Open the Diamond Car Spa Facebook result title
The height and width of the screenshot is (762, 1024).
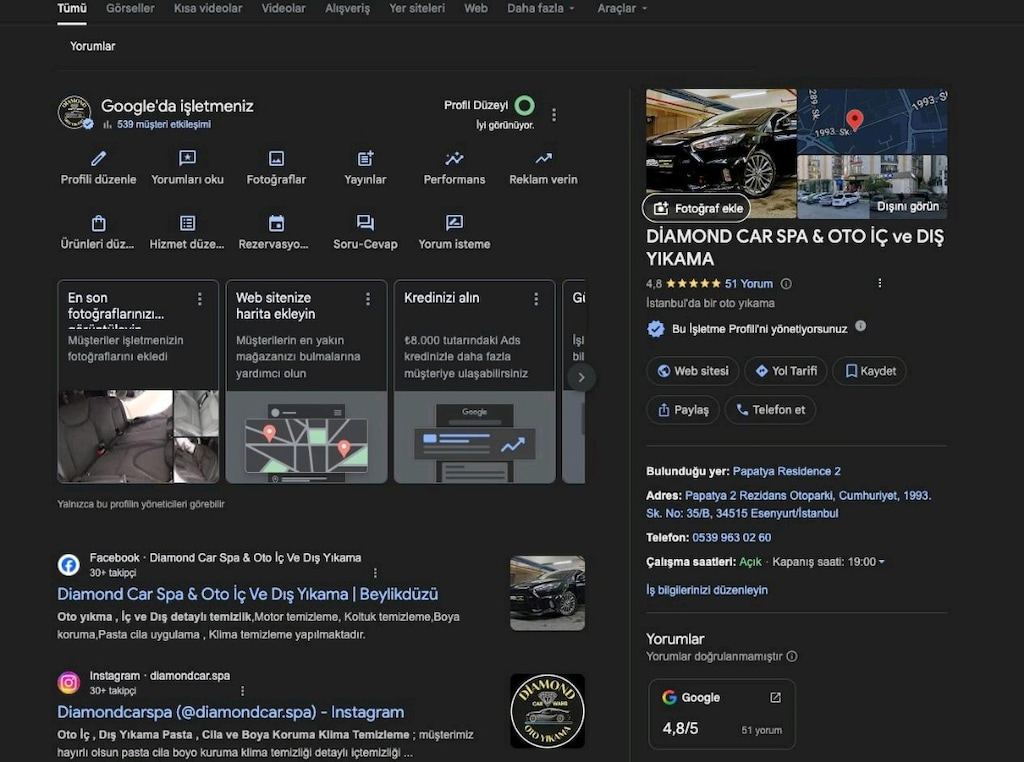(248, 594)
